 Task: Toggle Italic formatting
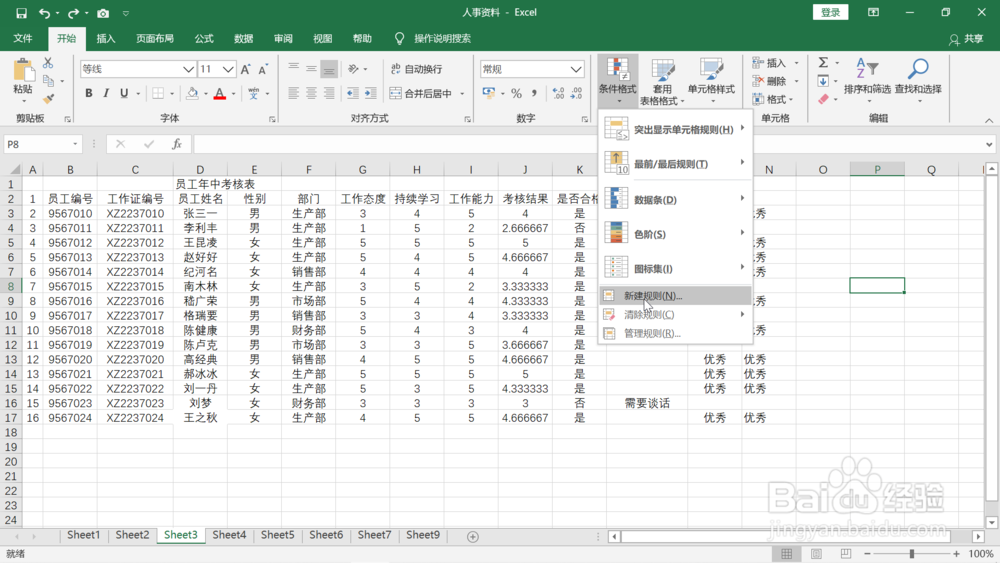(106, 94)
